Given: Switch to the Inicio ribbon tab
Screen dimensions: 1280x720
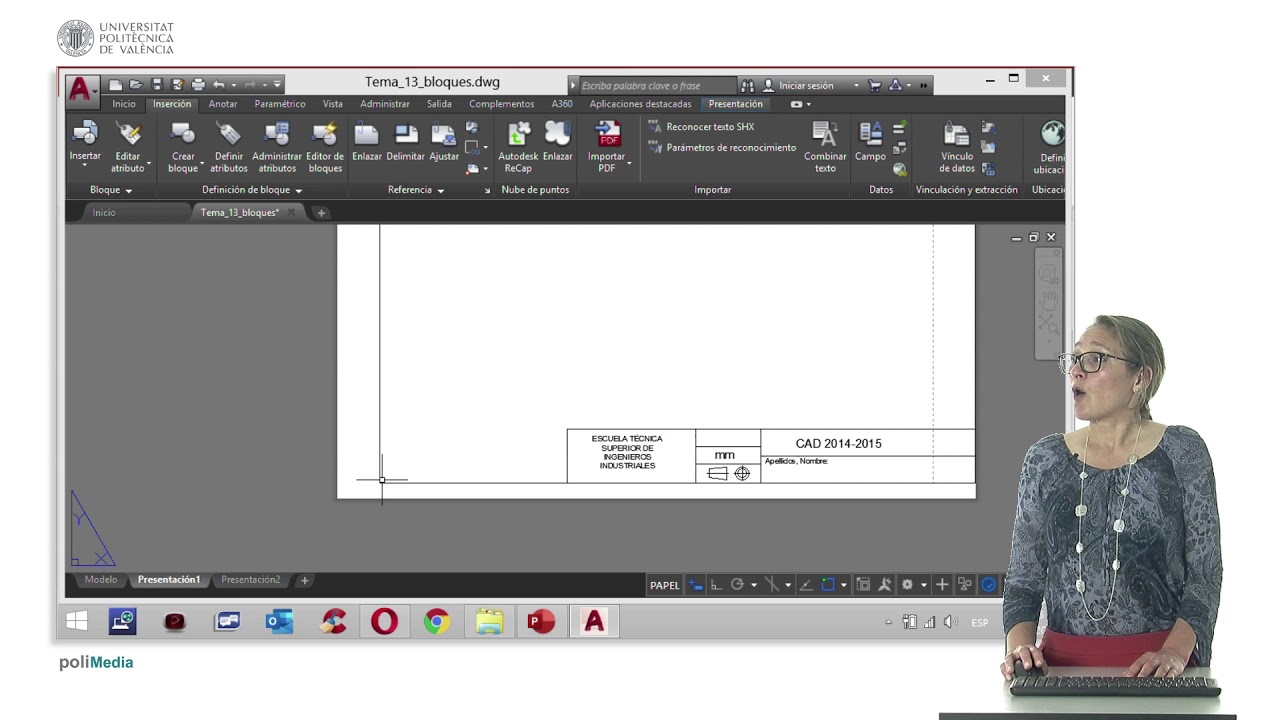Looking at the screenshot, I should click(124, 104).
